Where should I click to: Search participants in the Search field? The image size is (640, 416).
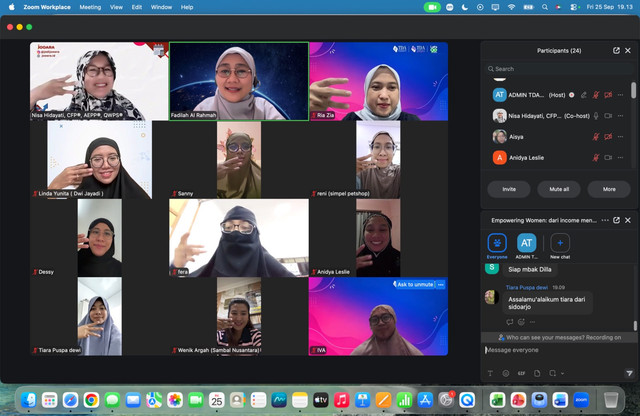click(559, 69)
